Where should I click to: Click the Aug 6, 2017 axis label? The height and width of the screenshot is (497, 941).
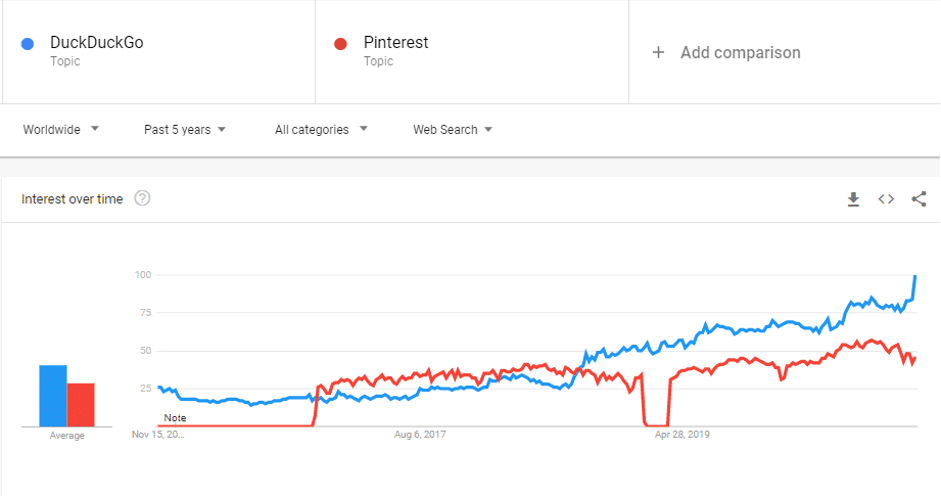[419, 435]
